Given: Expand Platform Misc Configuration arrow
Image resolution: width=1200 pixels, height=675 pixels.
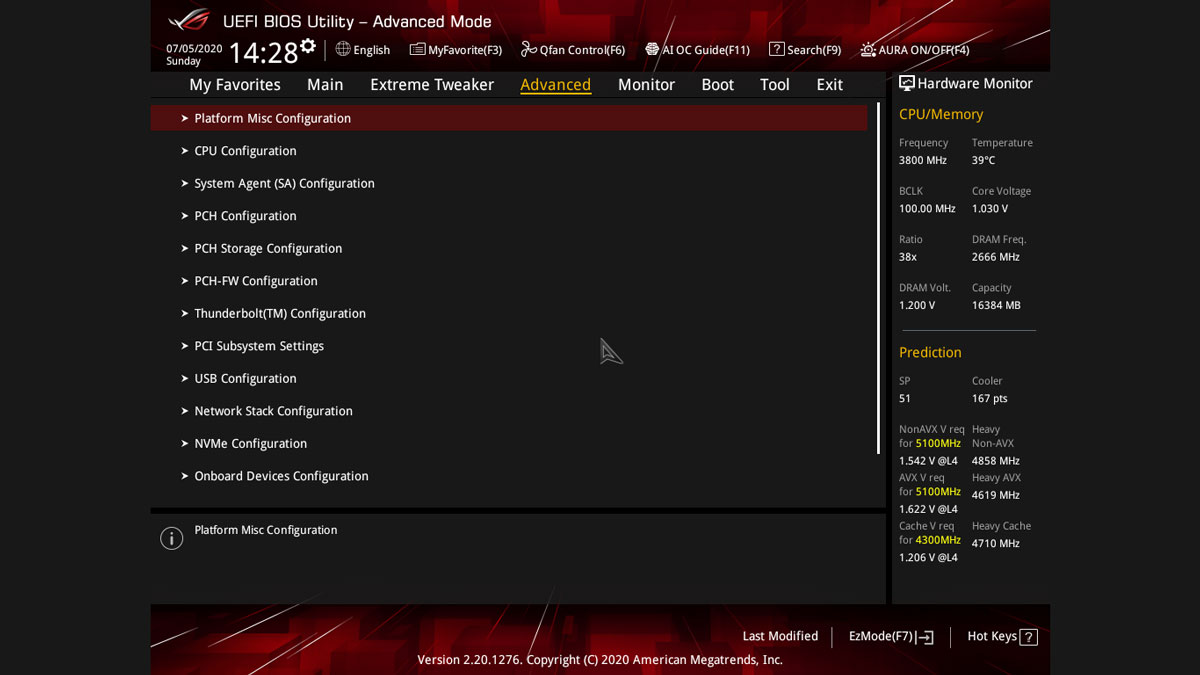Looking at the screenshot, I should tap(185, 118).
